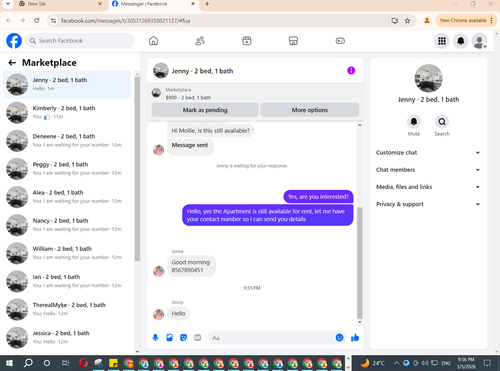
Task: Attach a photo file icon
Action: coord(170,338)
